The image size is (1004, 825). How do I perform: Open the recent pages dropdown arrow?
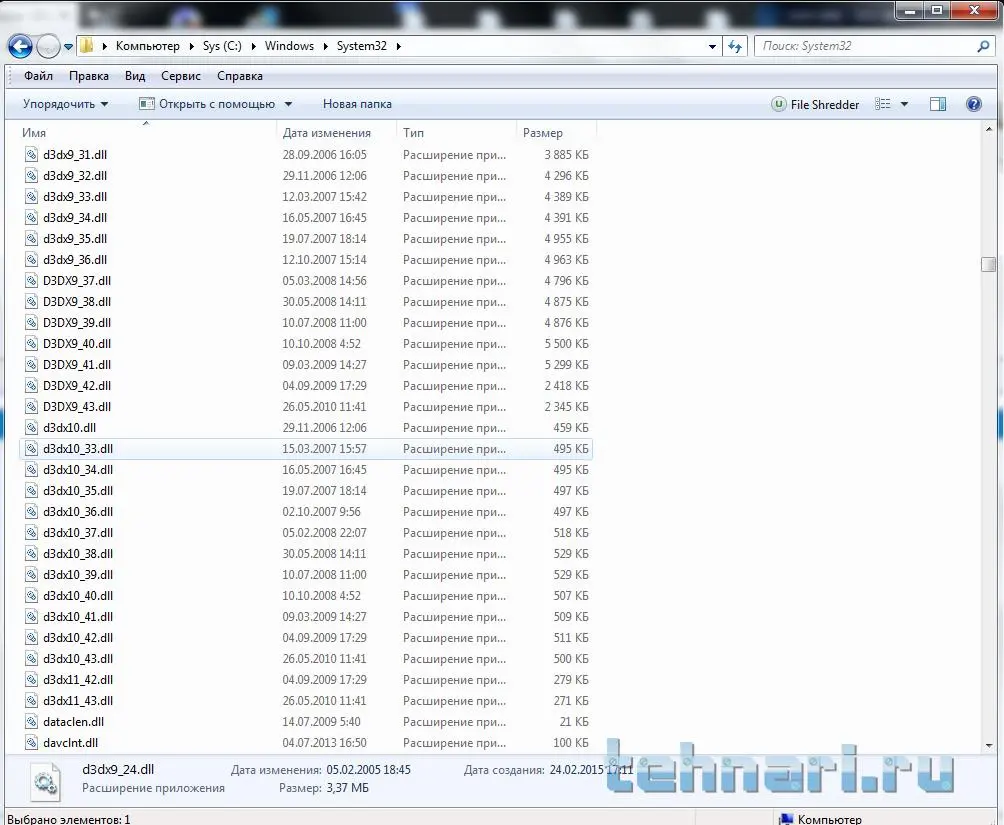68,47
